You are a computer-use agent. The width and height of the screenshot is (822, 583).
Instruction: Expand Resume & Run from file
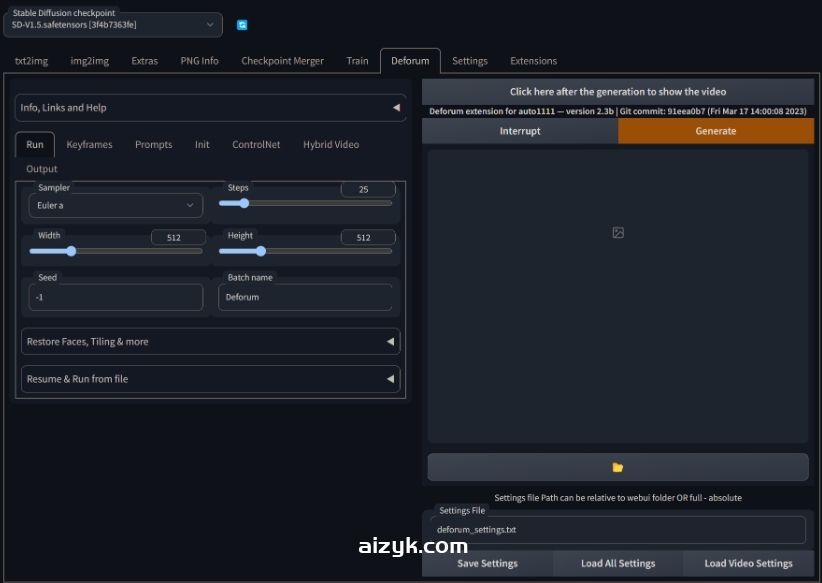(210, 379)
